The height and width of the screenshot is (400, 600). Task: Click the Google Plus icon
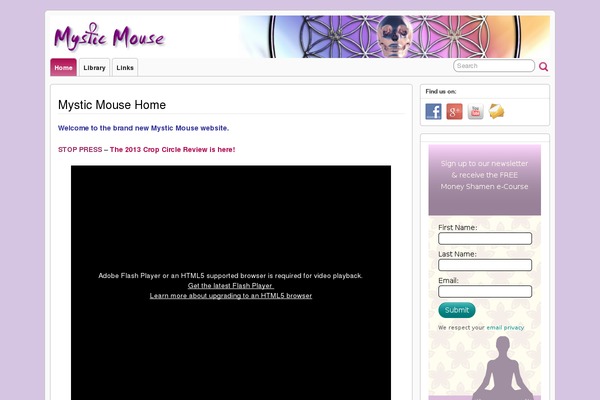[454, 111]
